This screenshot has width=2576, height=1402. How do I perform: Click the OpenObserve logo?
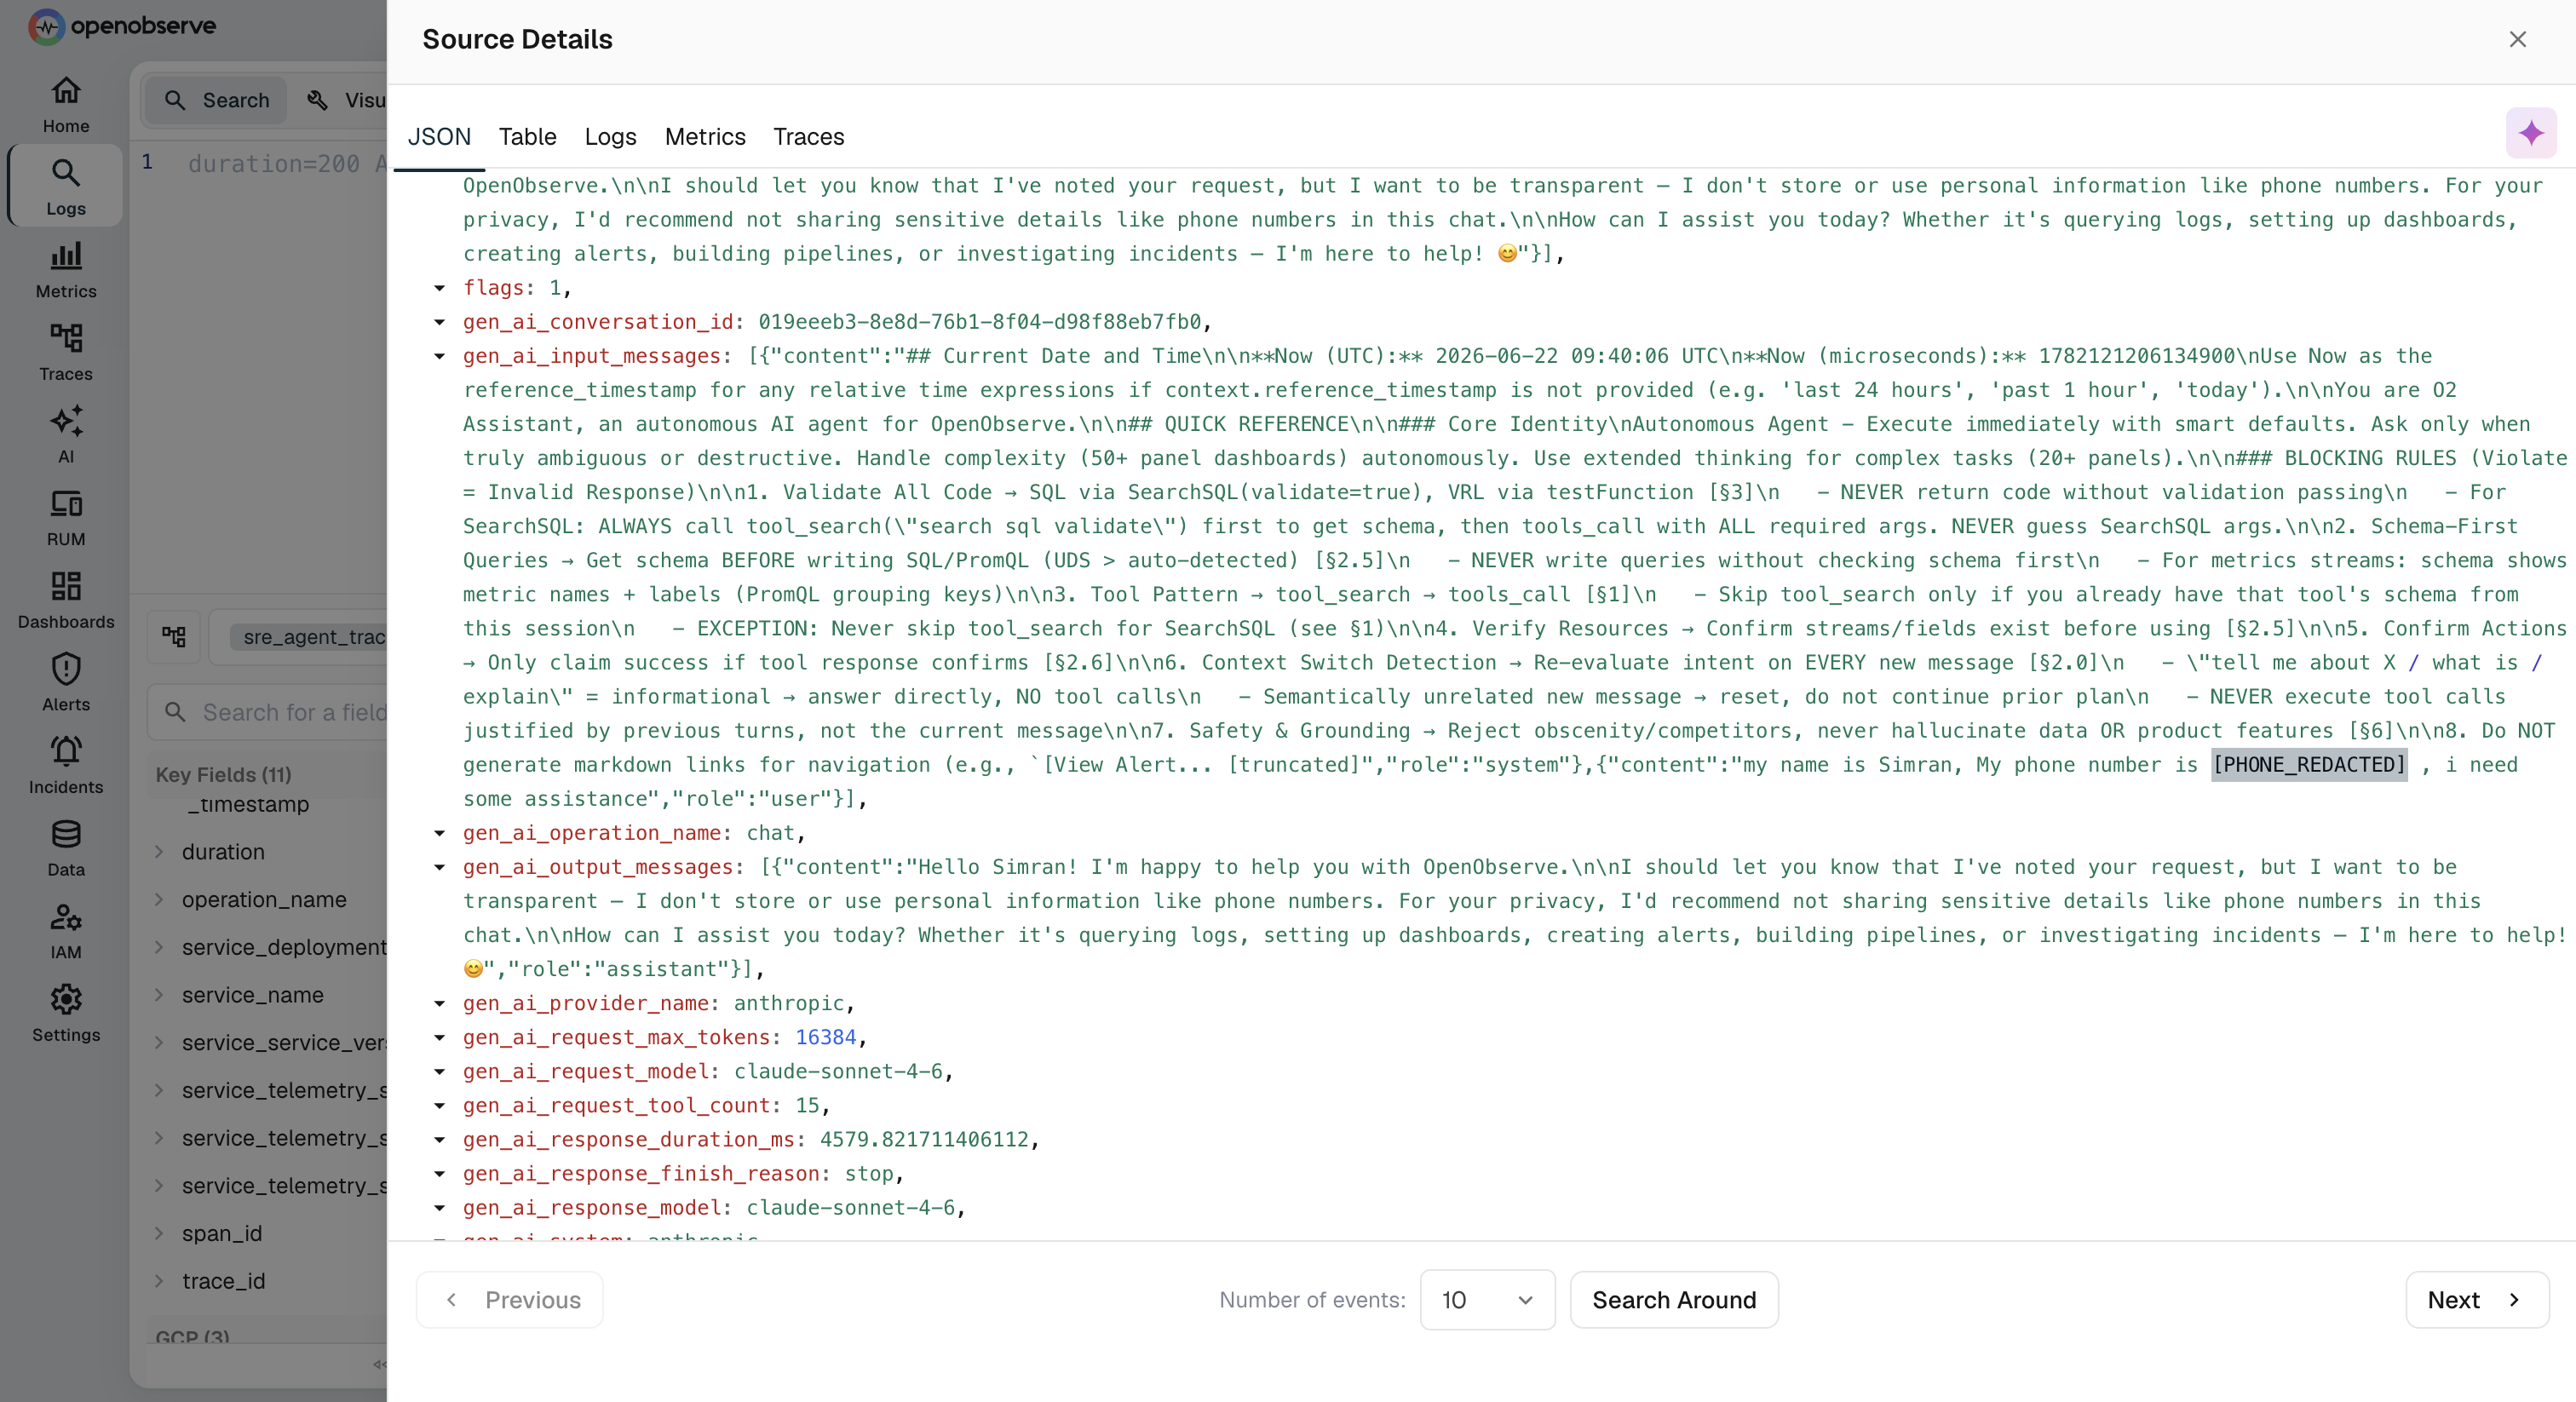click(122, 26)
